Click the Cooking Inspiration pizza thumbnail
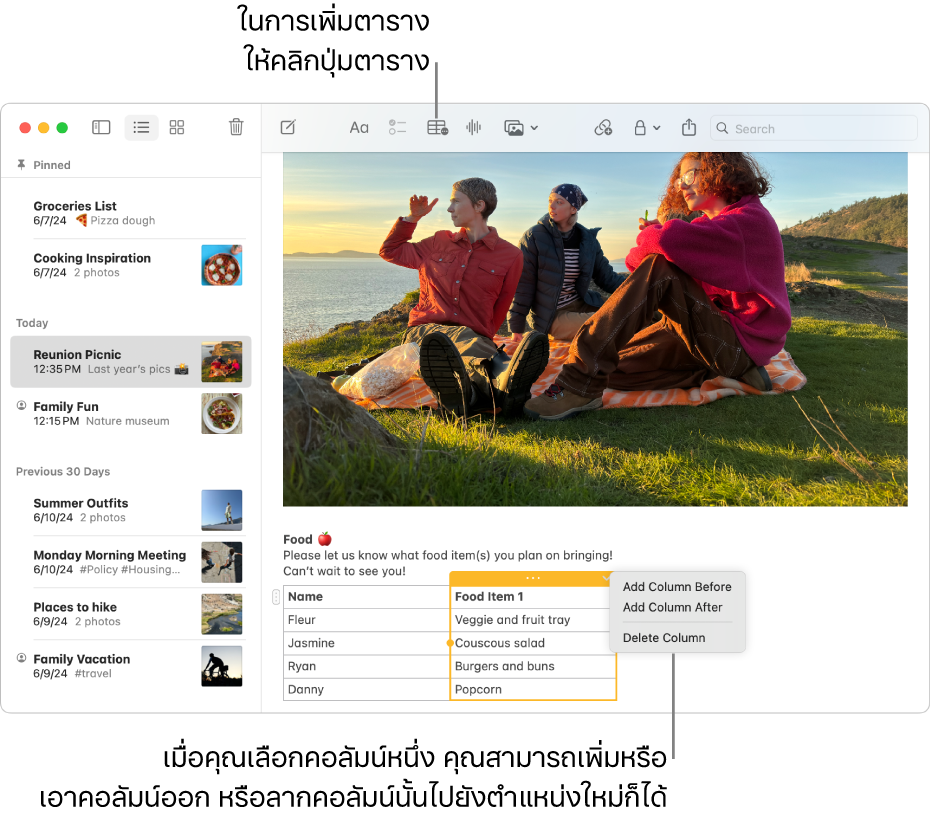Screen dimensions: 931x814 coord(221,265)
